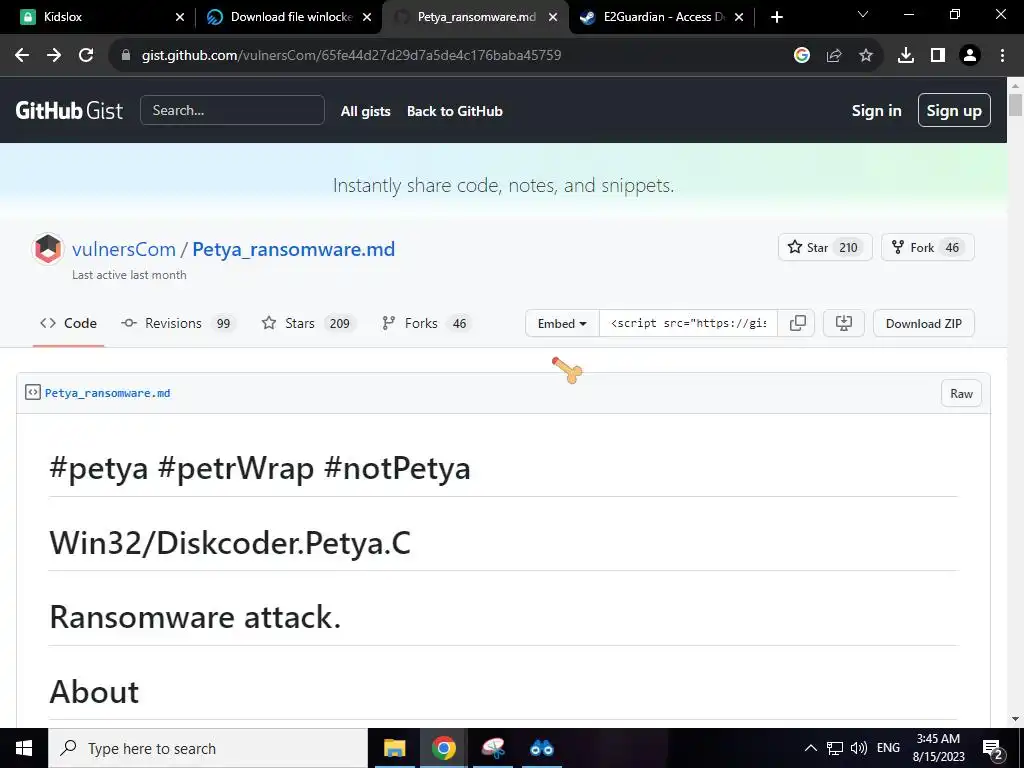Screen dimensions: 1024x768
Task: Bookmark this page with the star icon
Action: click(x=866, y=55)
